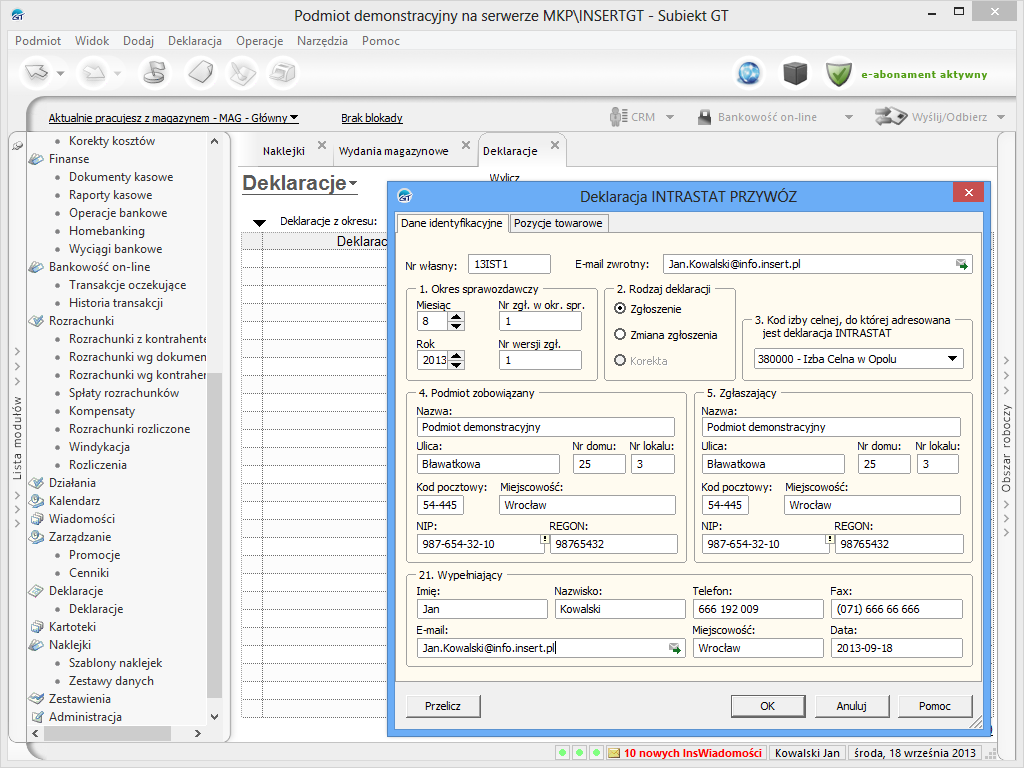The height and width of the screenshot is (768, 1024).
Task: Click the globe icon in the top toolbar
Action: [748, 73]
